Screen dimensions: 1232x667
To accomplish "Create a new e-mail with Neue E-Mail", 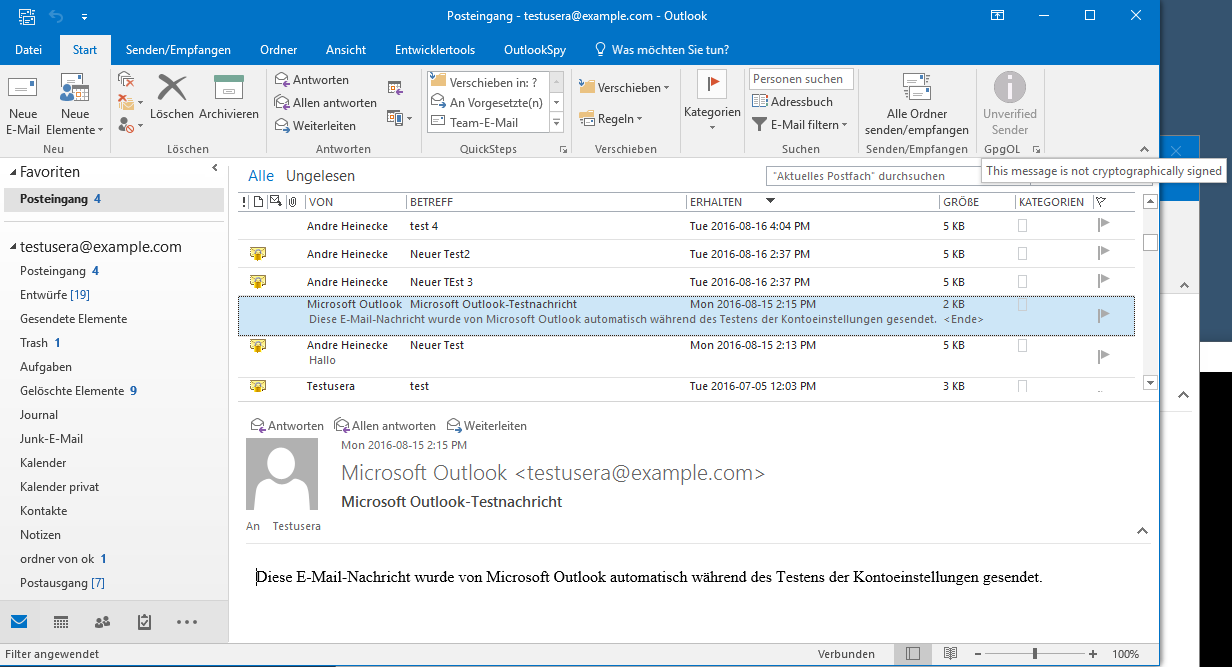I will [x=23, y=104].
